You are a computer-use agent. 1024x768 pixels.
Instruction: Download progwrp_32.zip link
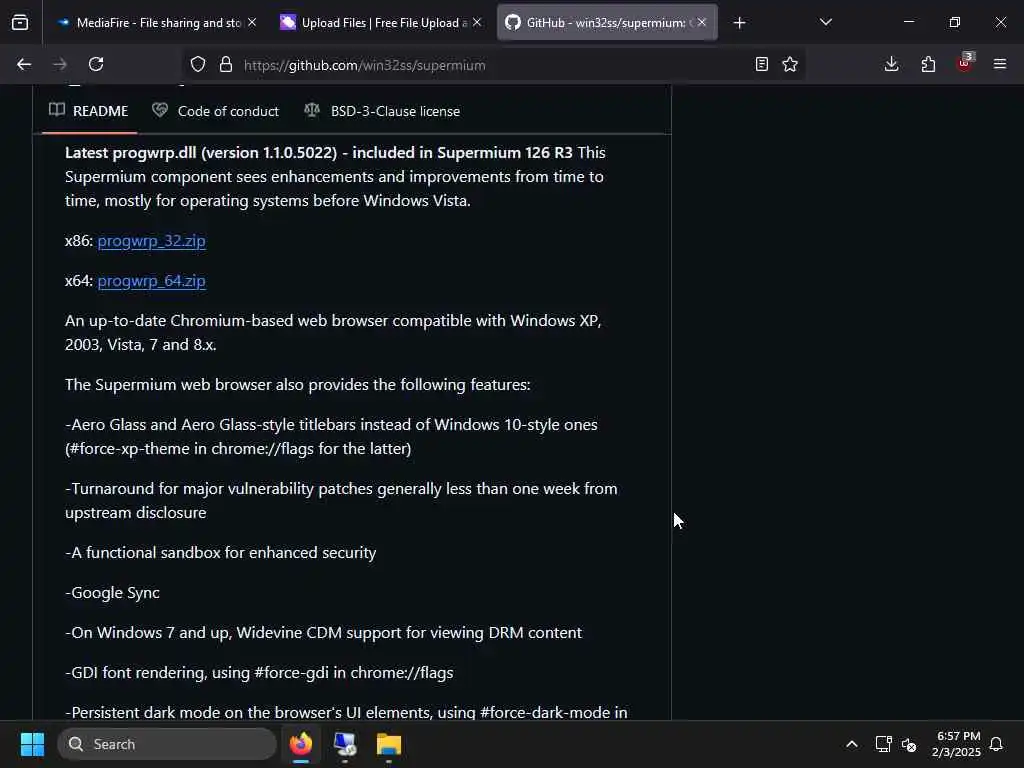(152, 241)
